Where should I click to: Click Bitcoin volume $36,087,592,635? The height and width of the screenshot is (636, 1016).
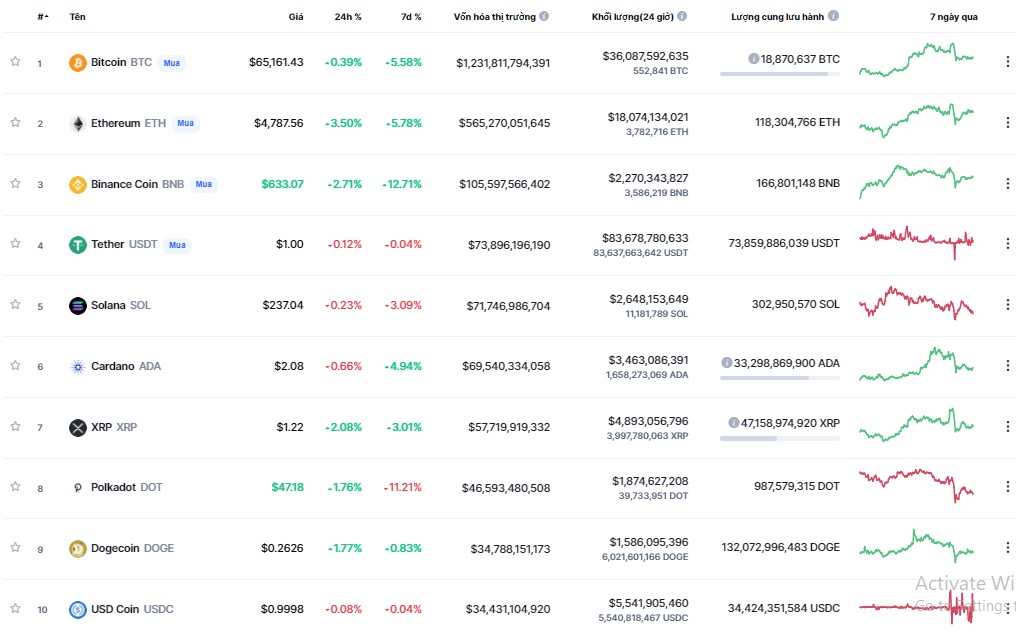(x=645, y=56)
